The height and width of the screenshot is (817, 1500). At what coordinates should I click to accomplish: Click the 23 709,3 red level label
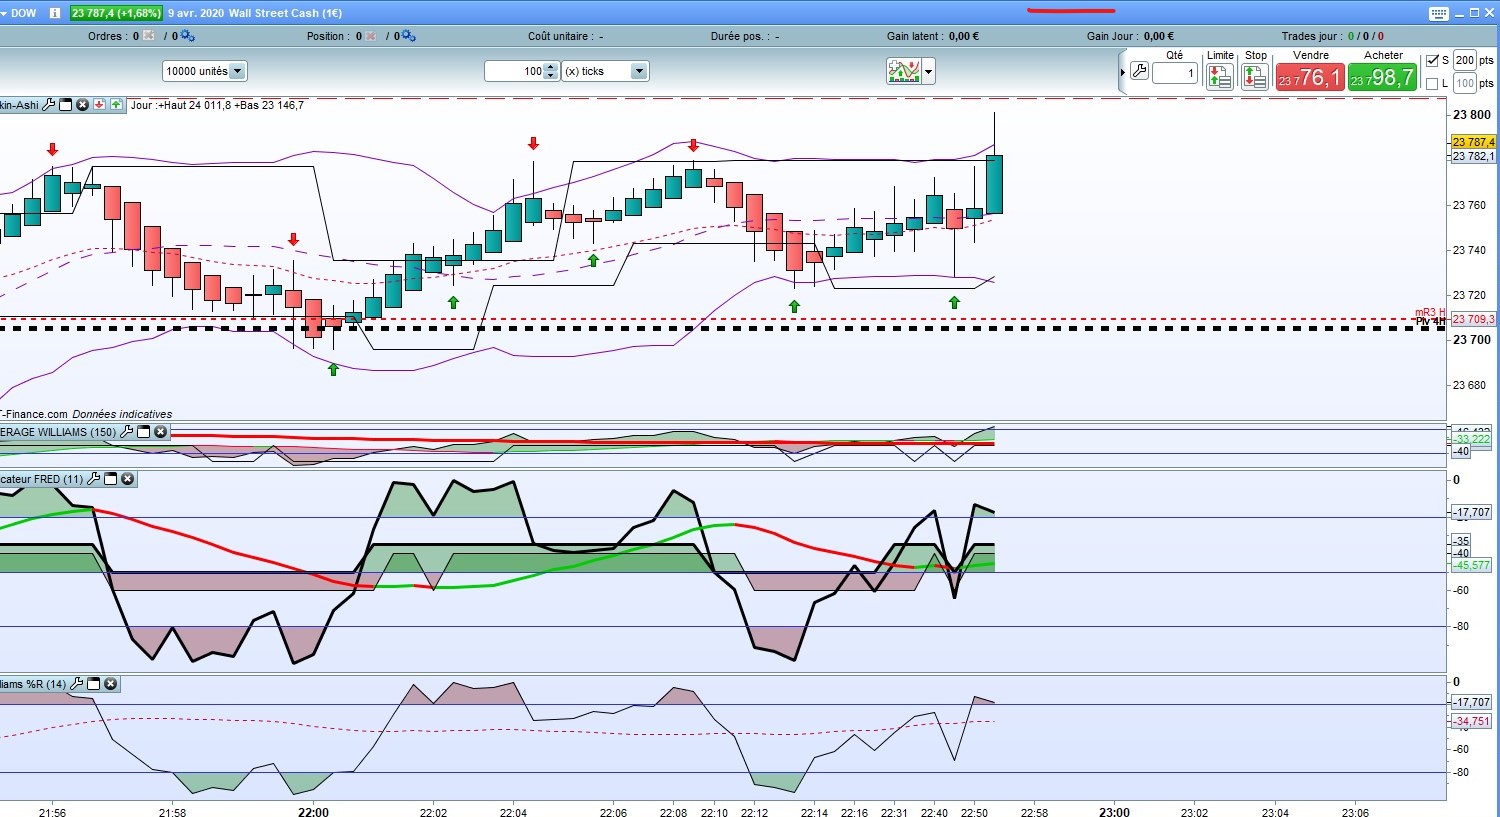[x=1473, y=319]
